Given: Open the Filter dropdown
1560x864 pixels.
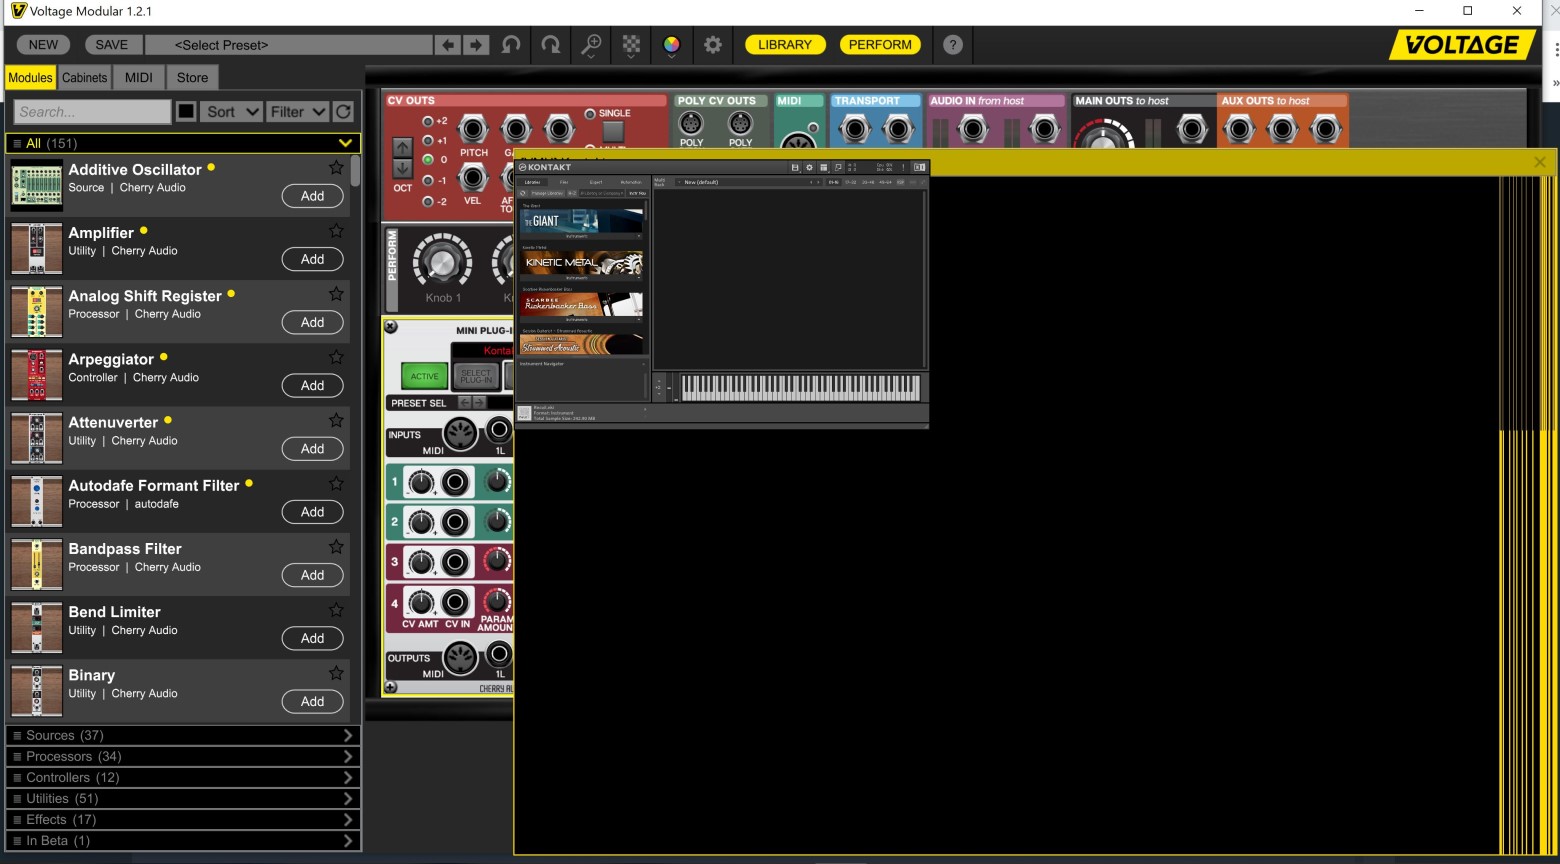Looking at the screenshot, I should pos(297,112).
